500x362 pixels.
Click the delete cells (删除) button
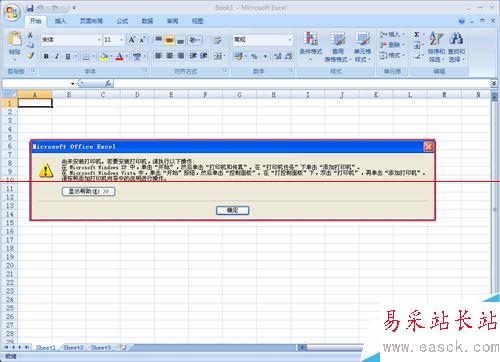click(392, 45)
